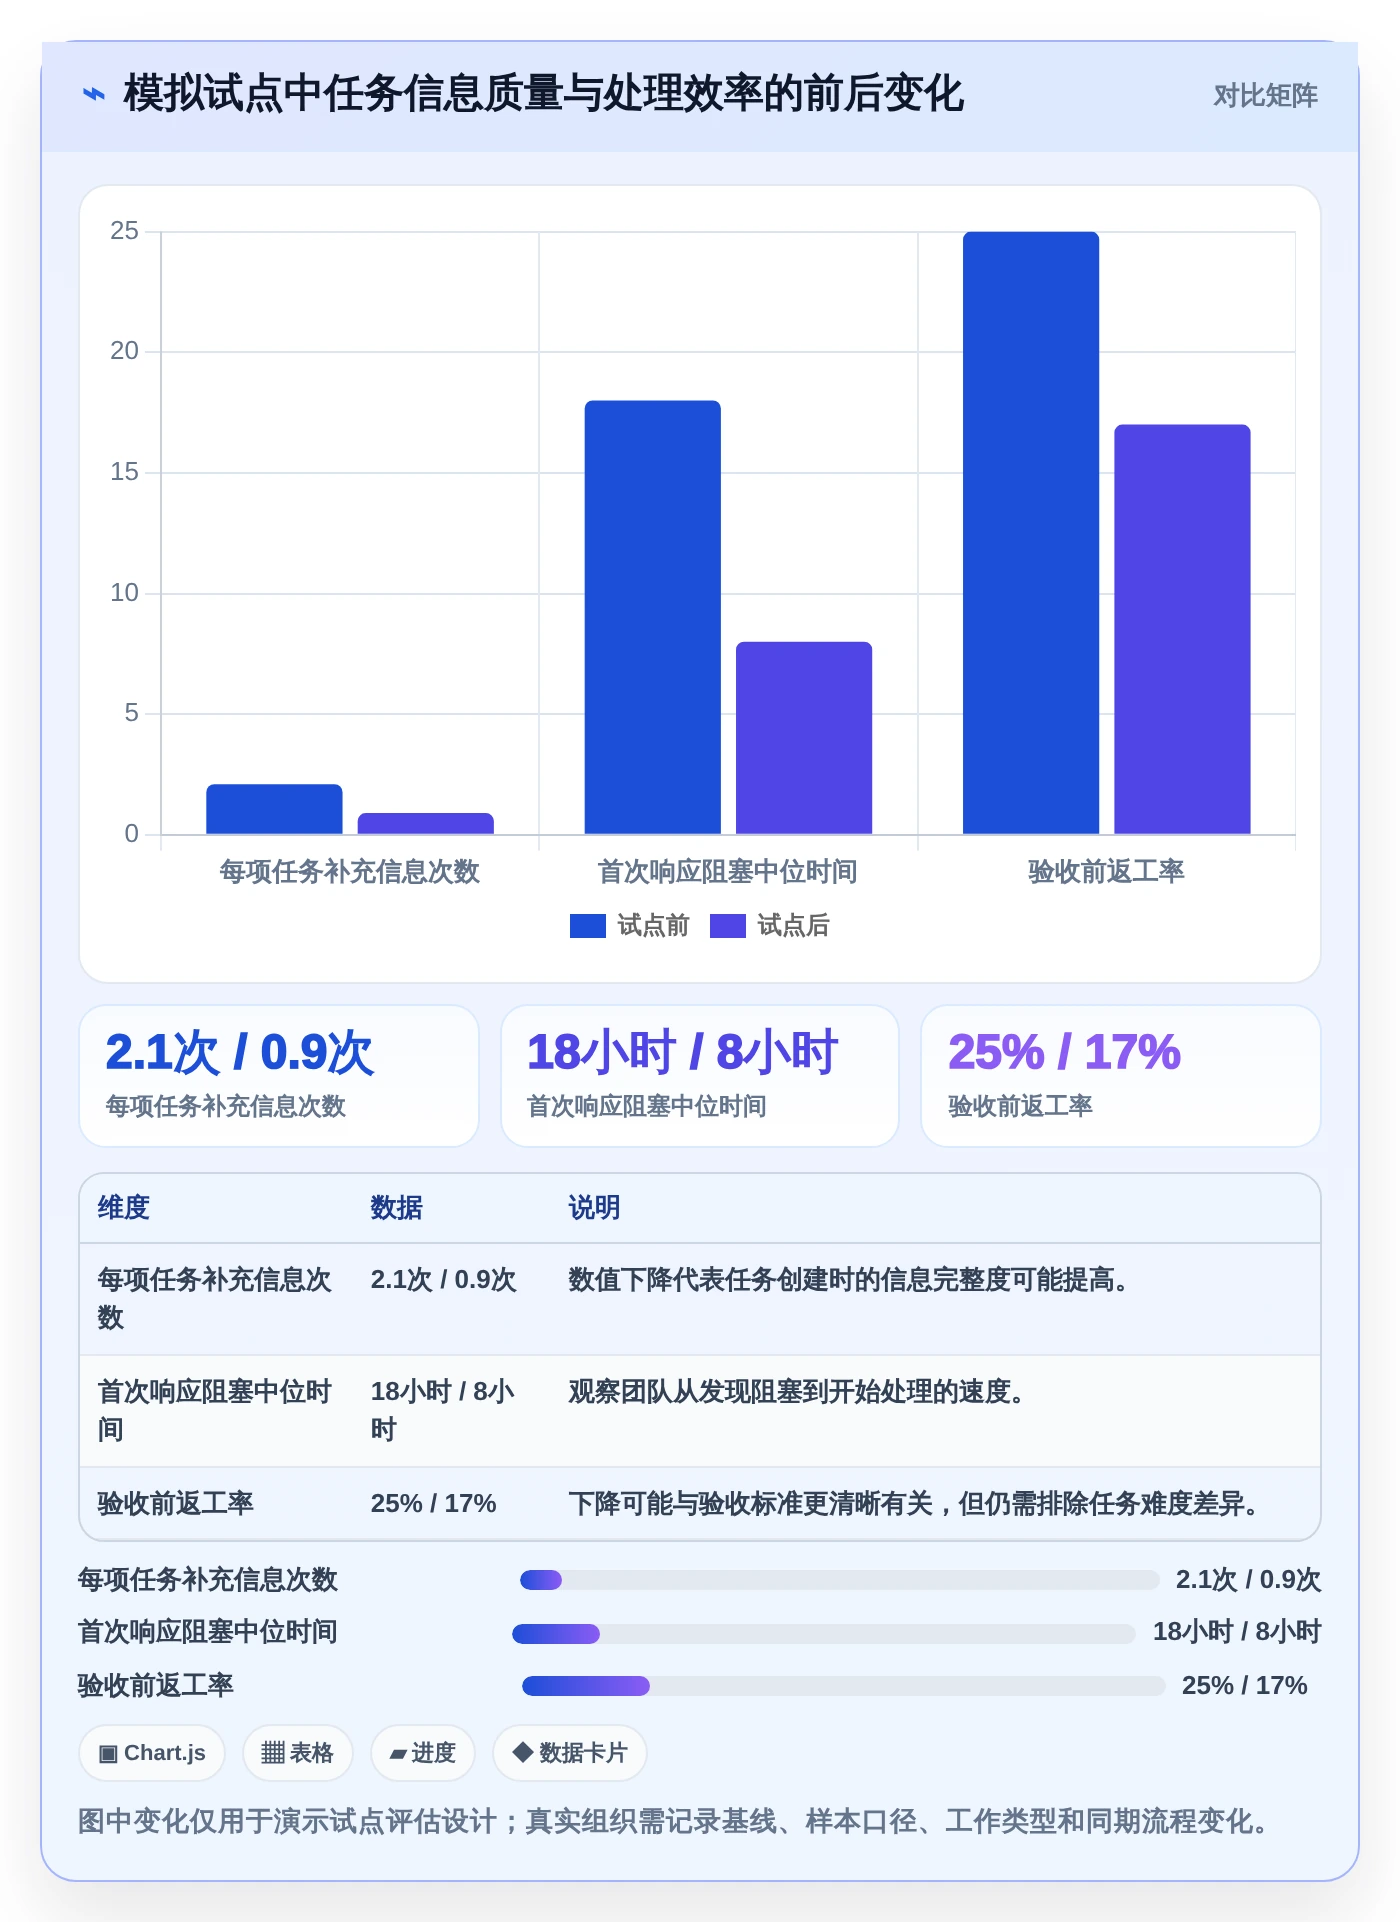
Task: Click x-axis label 验收前返工率 under chart
Action: click(x=1107, y=871)
